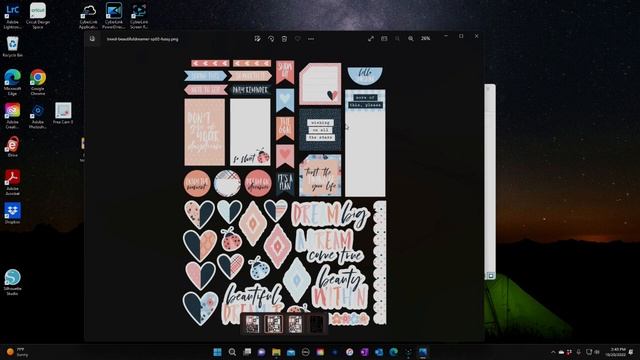The image size is (640, 360).
Task: Open weather widget showing Sunny
Action: (x=17, y=352)
